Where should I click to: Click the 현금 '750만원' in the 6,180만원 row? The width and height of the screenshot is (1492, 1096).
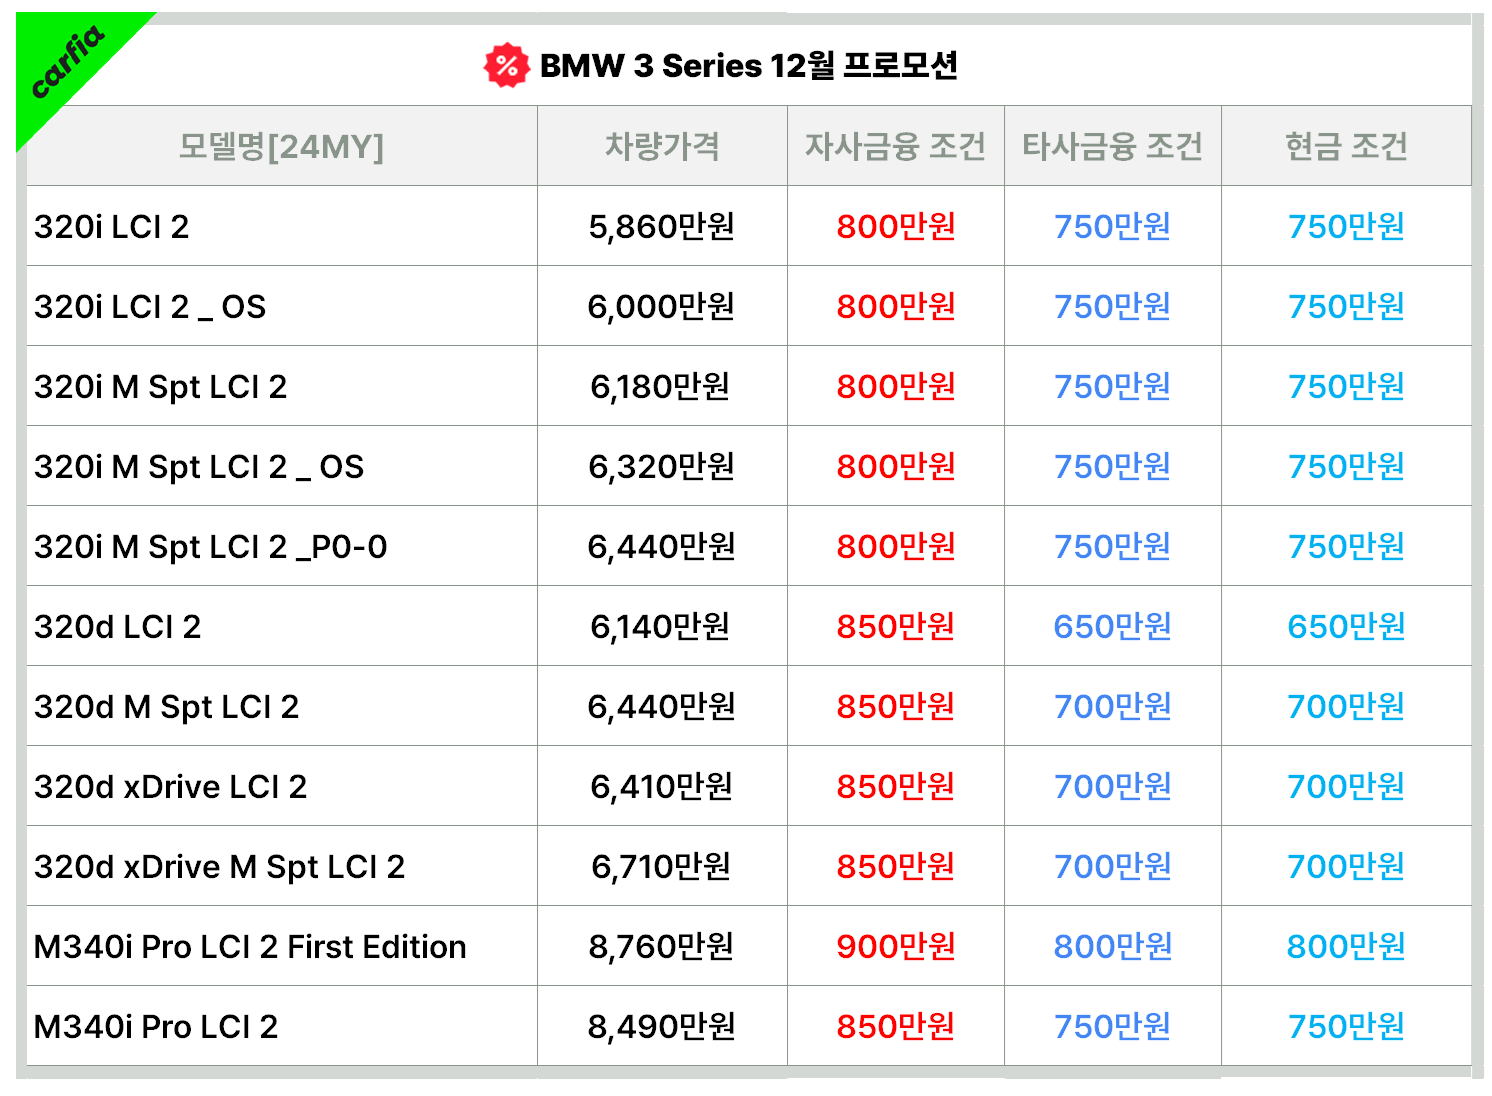tap(1346, 387)
